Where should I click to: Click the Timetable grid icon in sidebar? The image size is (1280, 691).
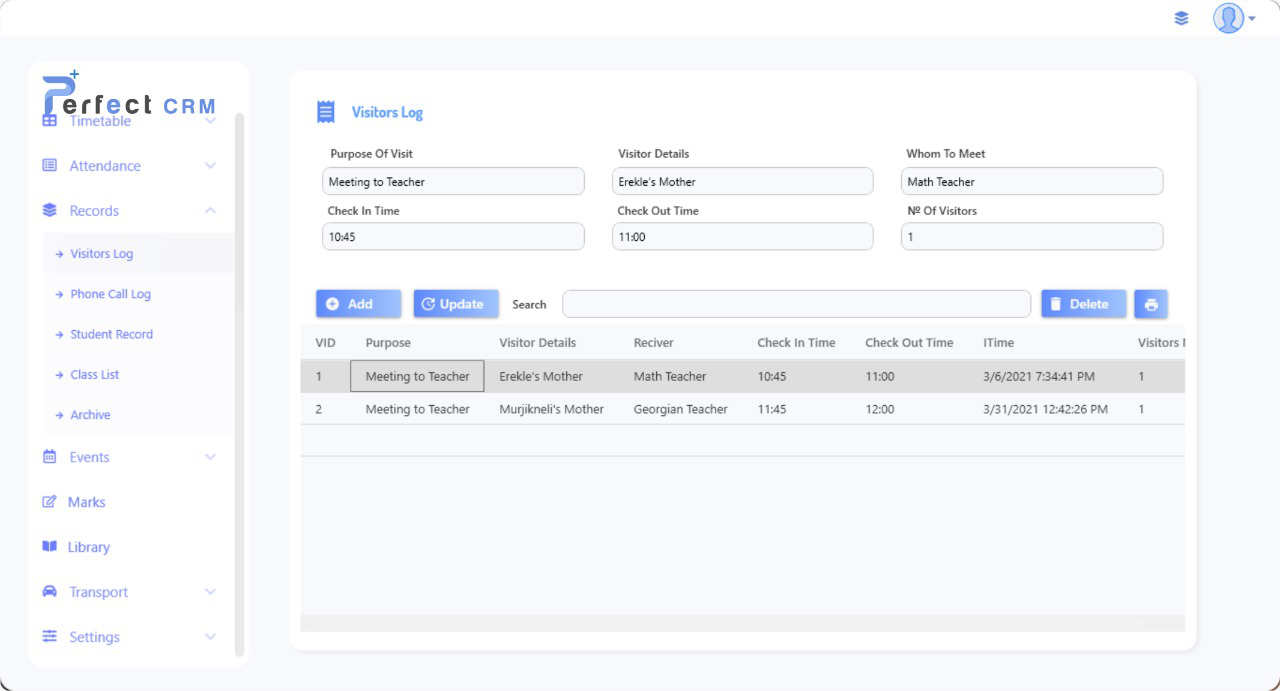pyautogui.click(x=49, y=120)
